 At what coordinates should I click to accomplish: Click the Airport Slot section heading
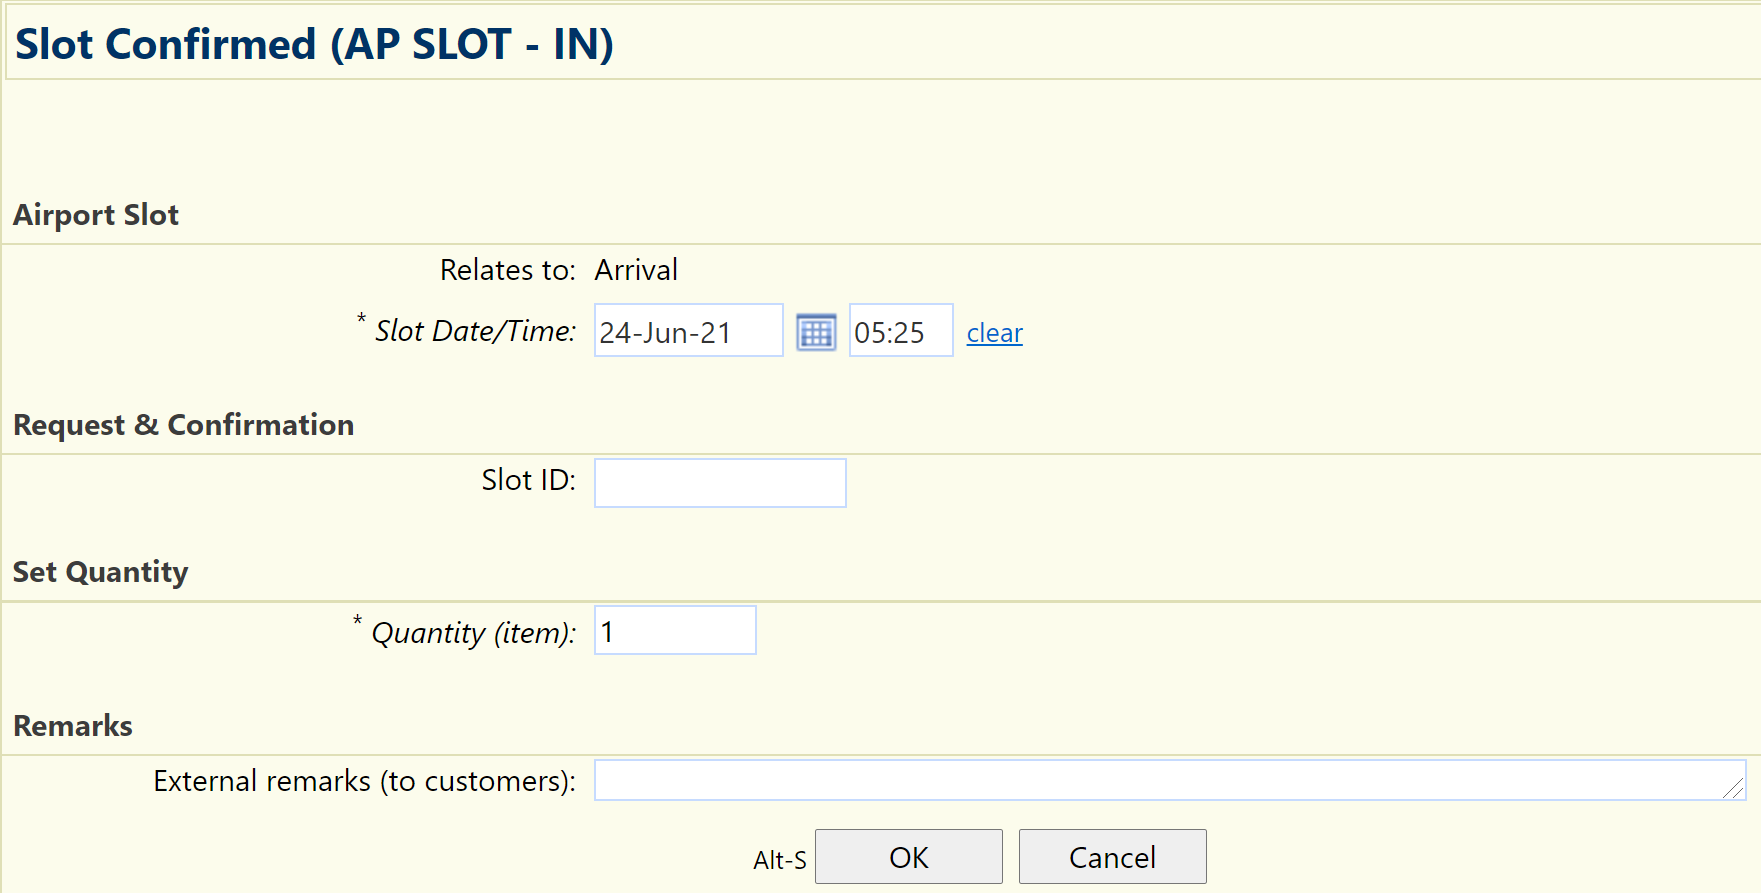(96, 215)
